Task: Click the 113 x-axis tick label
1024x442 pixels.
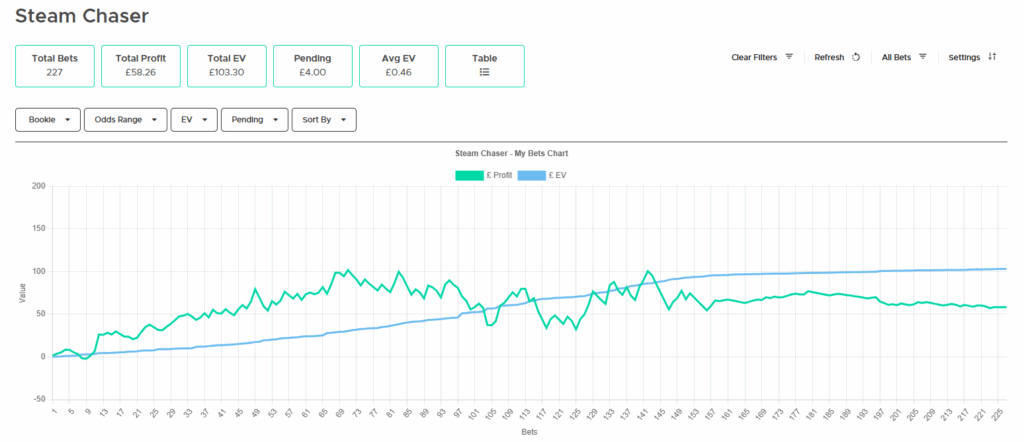Action: tap(522, 413)
